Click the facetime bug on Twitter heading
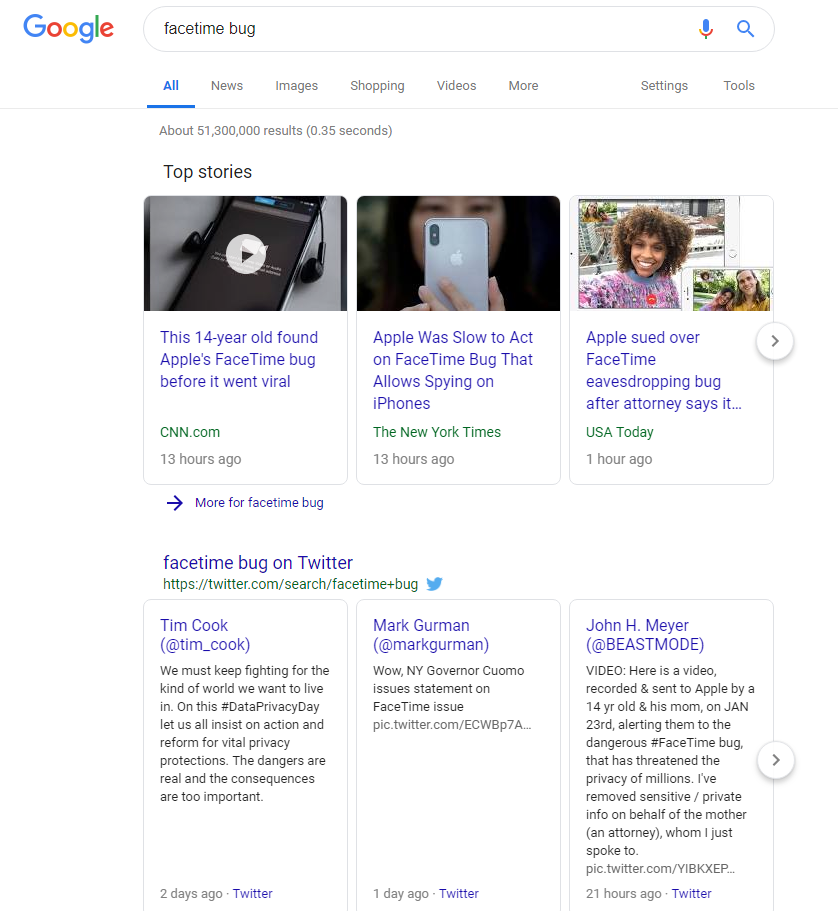Image resolution: width=838 pixels, height=911 pixels. [x=258, y=562]
